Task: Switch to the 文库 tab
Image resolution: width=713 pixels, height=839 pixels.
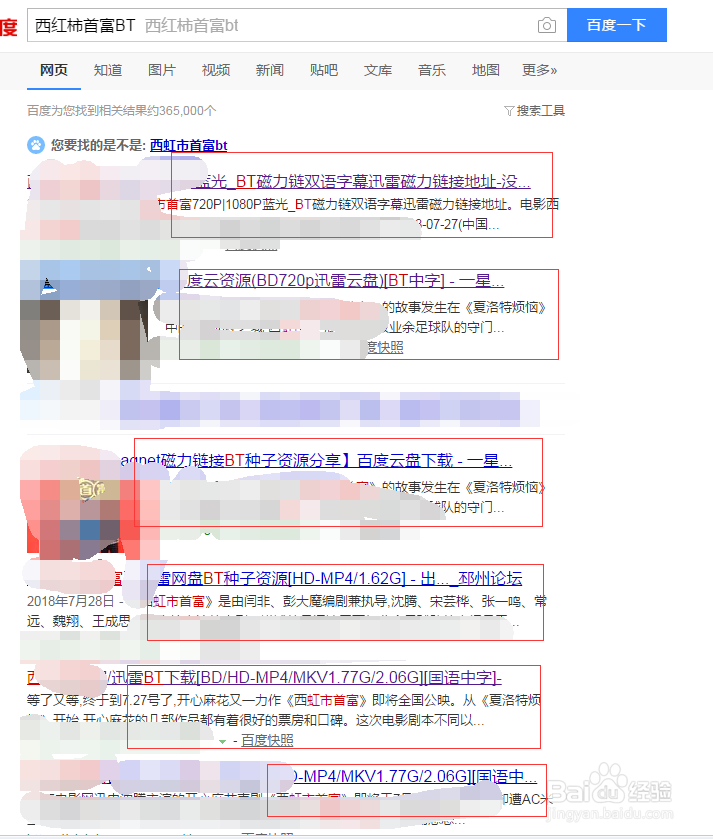Action: point(378,70)
